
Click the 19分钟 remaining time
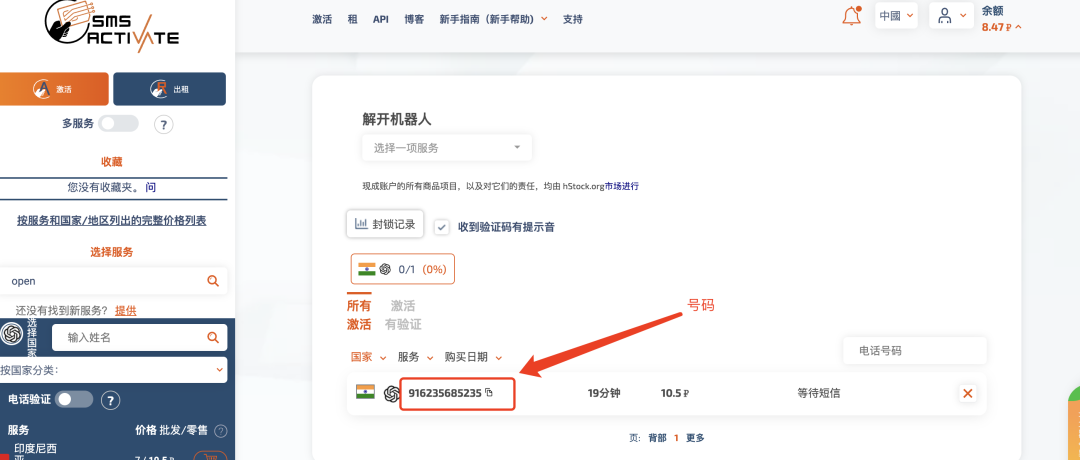(x=604, y=393)
